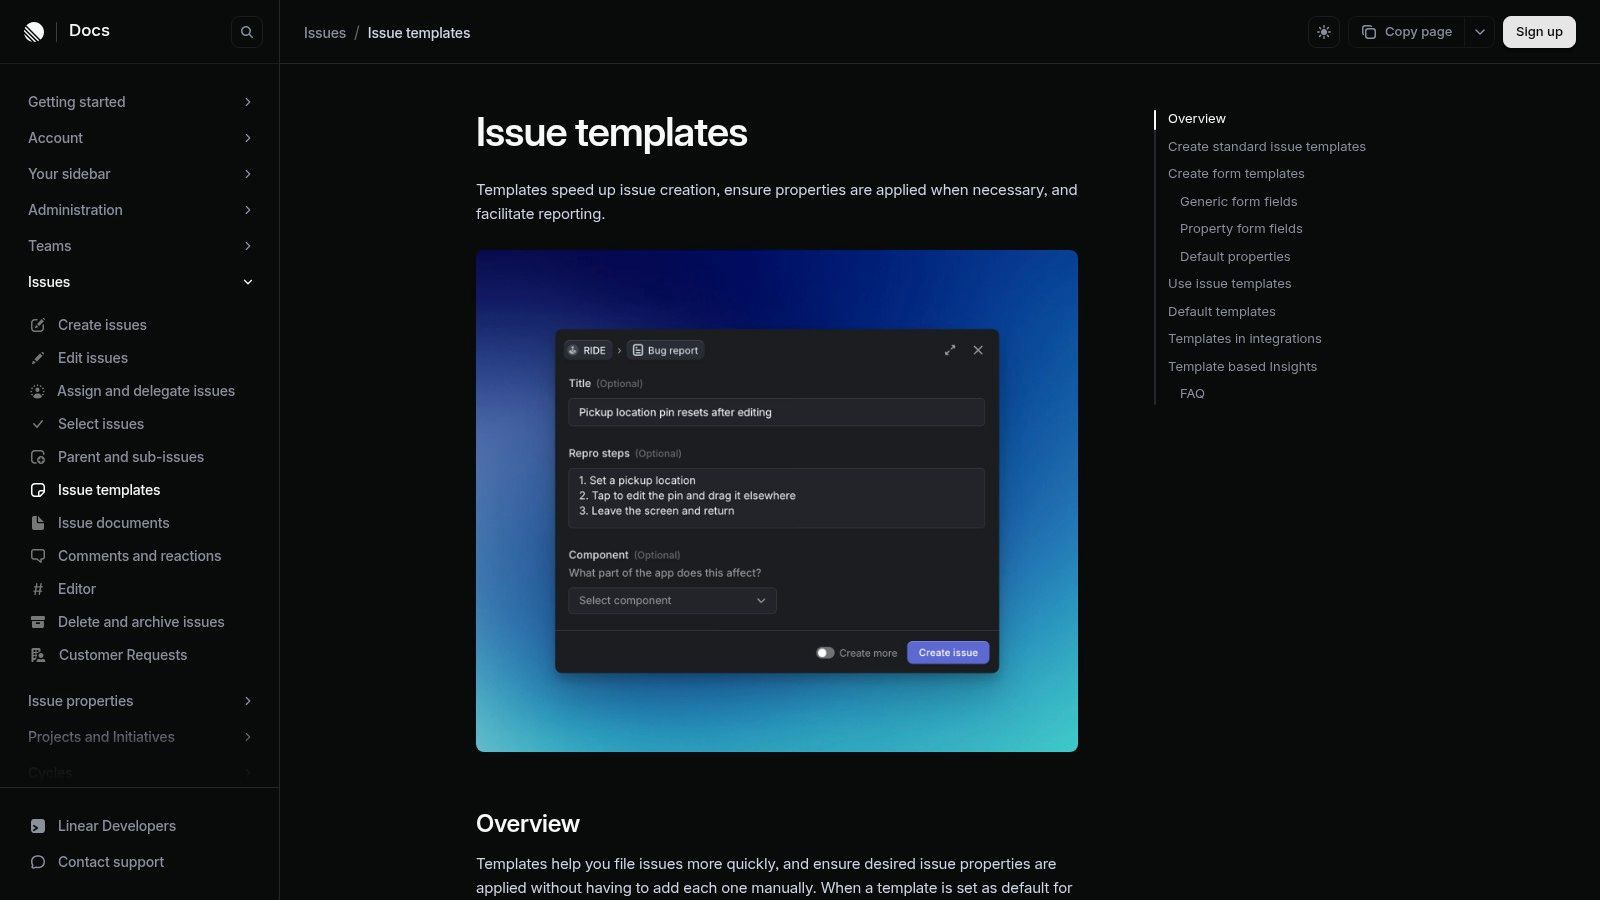Open the Issue documents page
The image size is (1600, 900).
coord(113,523)
